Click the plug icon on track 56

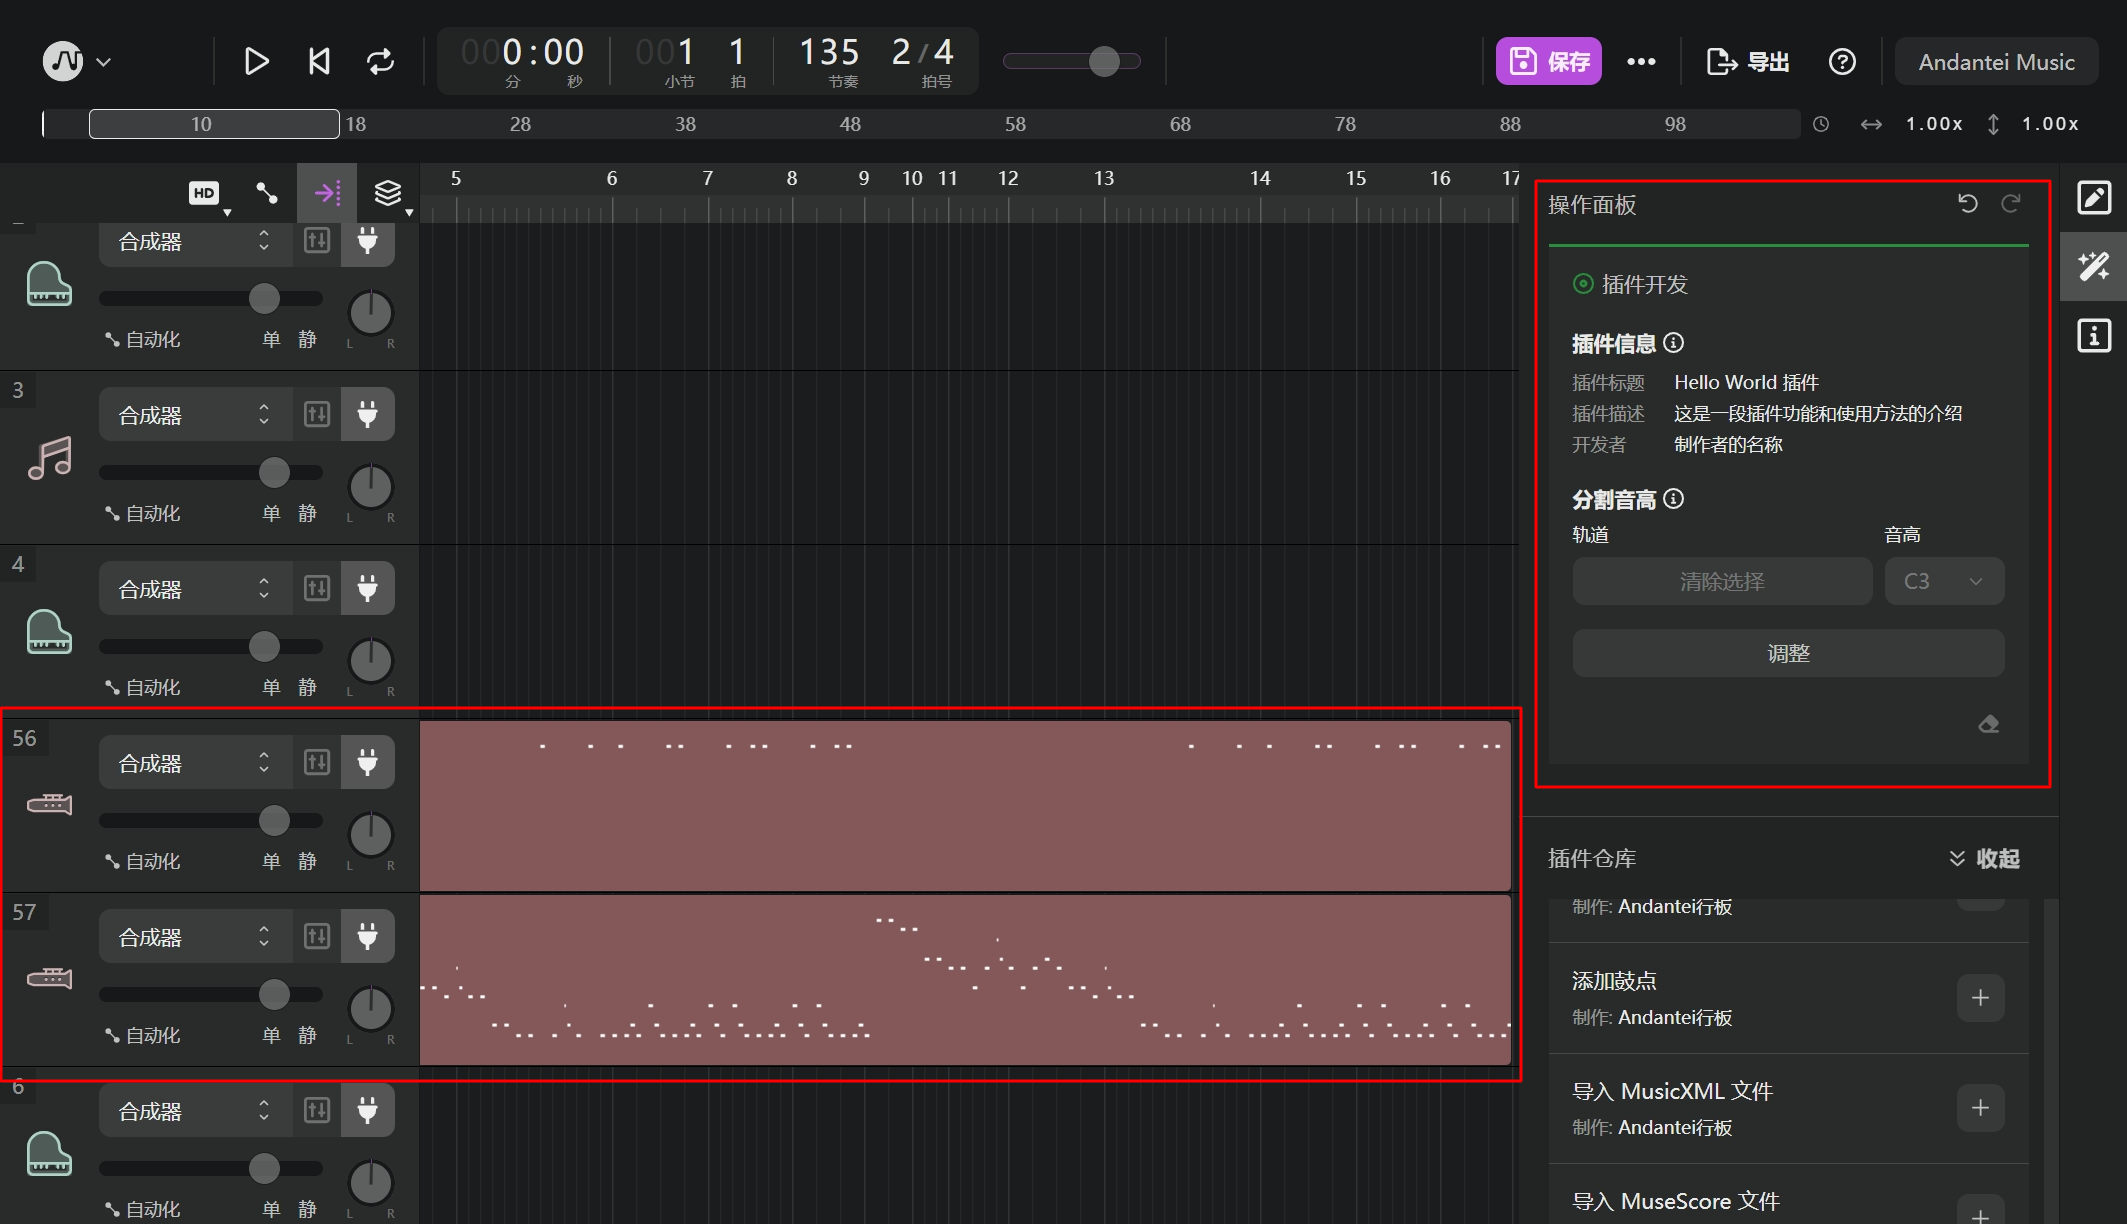click(367, 763)
